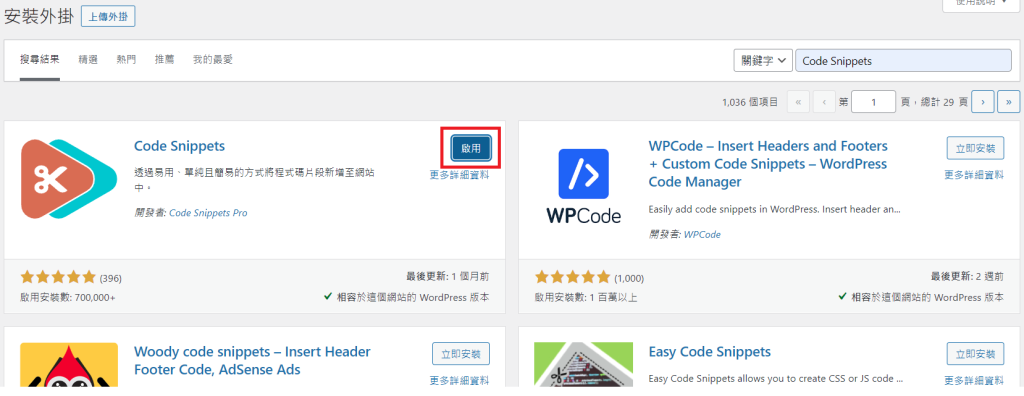
Task: Click the Easy Code Snippets description text
Action: 776,378
